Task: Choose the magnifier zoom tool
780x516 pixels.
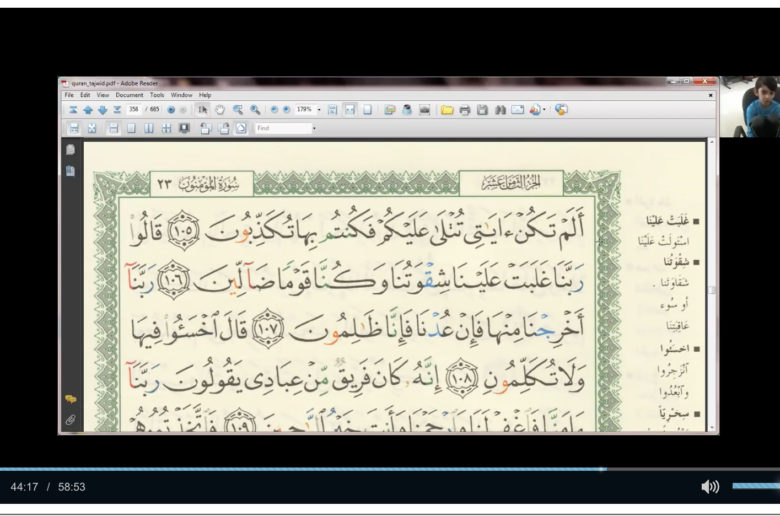Action: click(x=255, y=110)
